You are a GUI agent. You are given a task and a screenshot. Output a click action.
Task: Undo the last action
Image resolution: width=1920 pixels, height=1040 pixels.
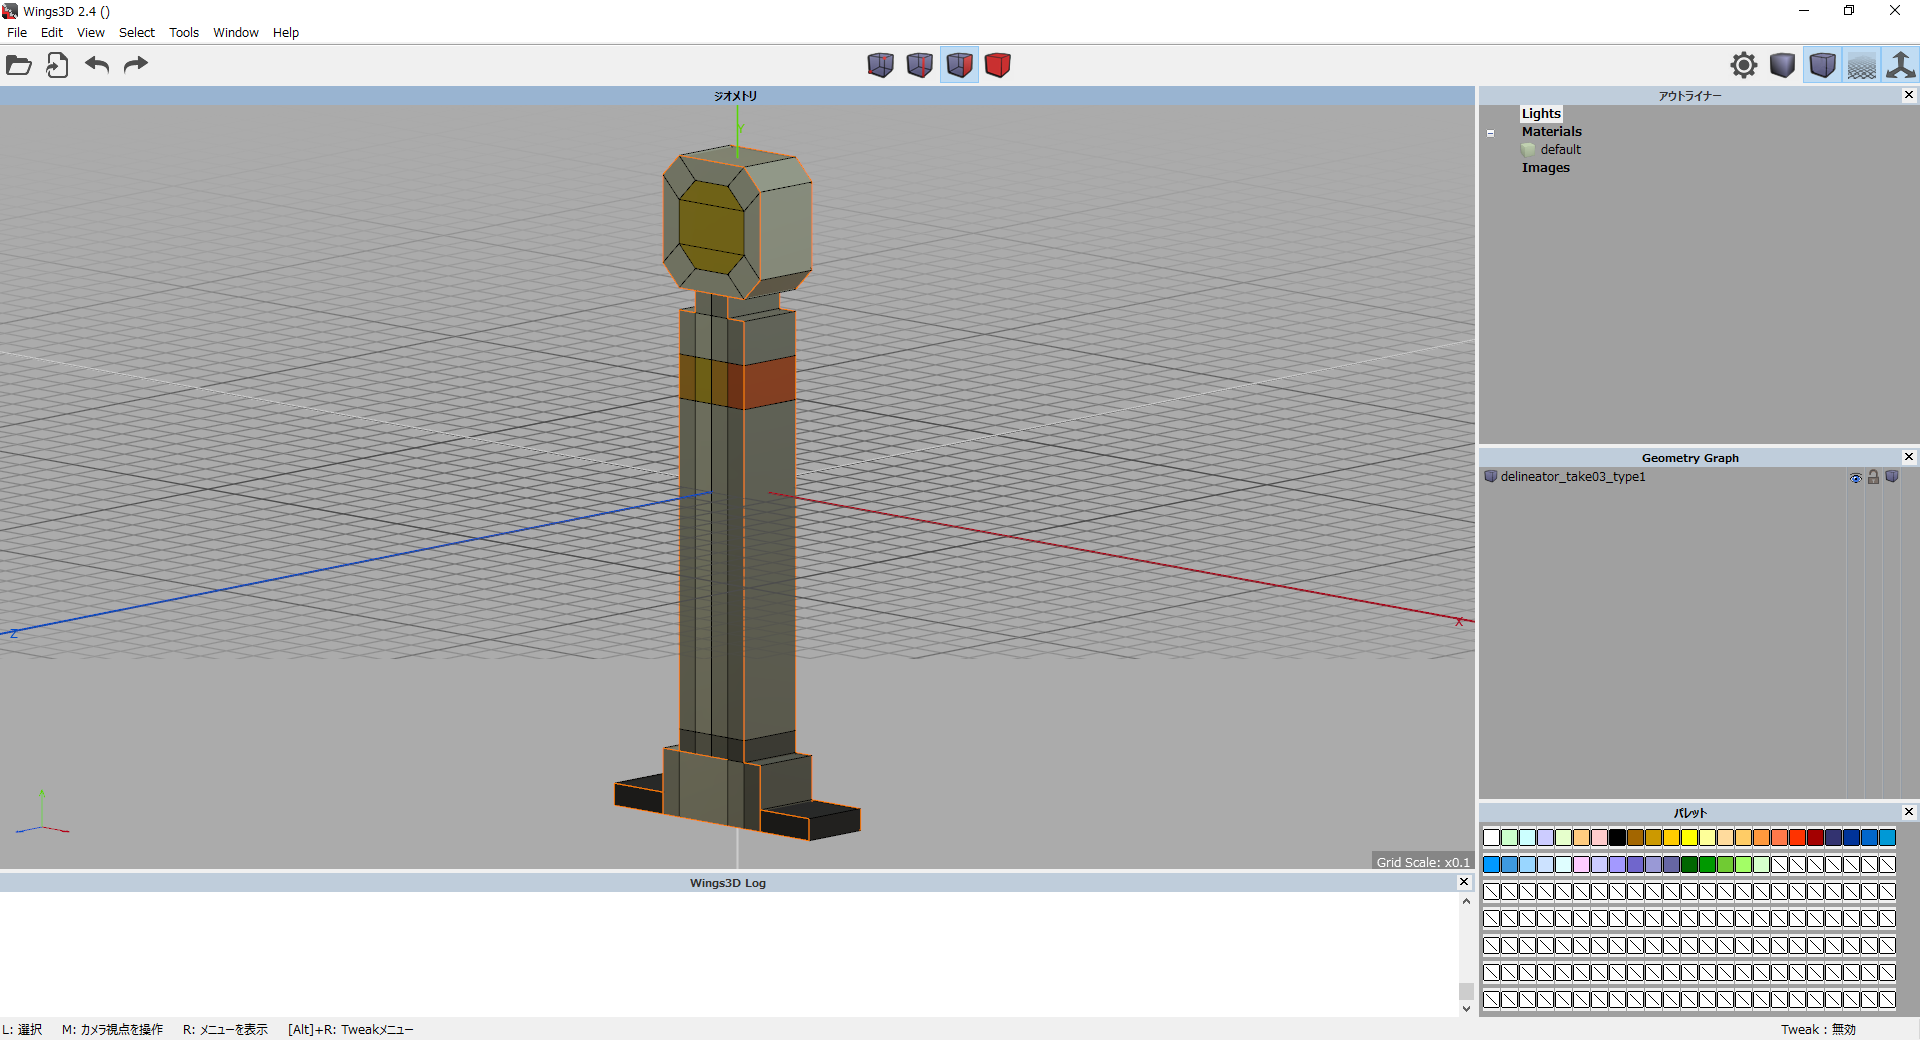click(97, 65)
